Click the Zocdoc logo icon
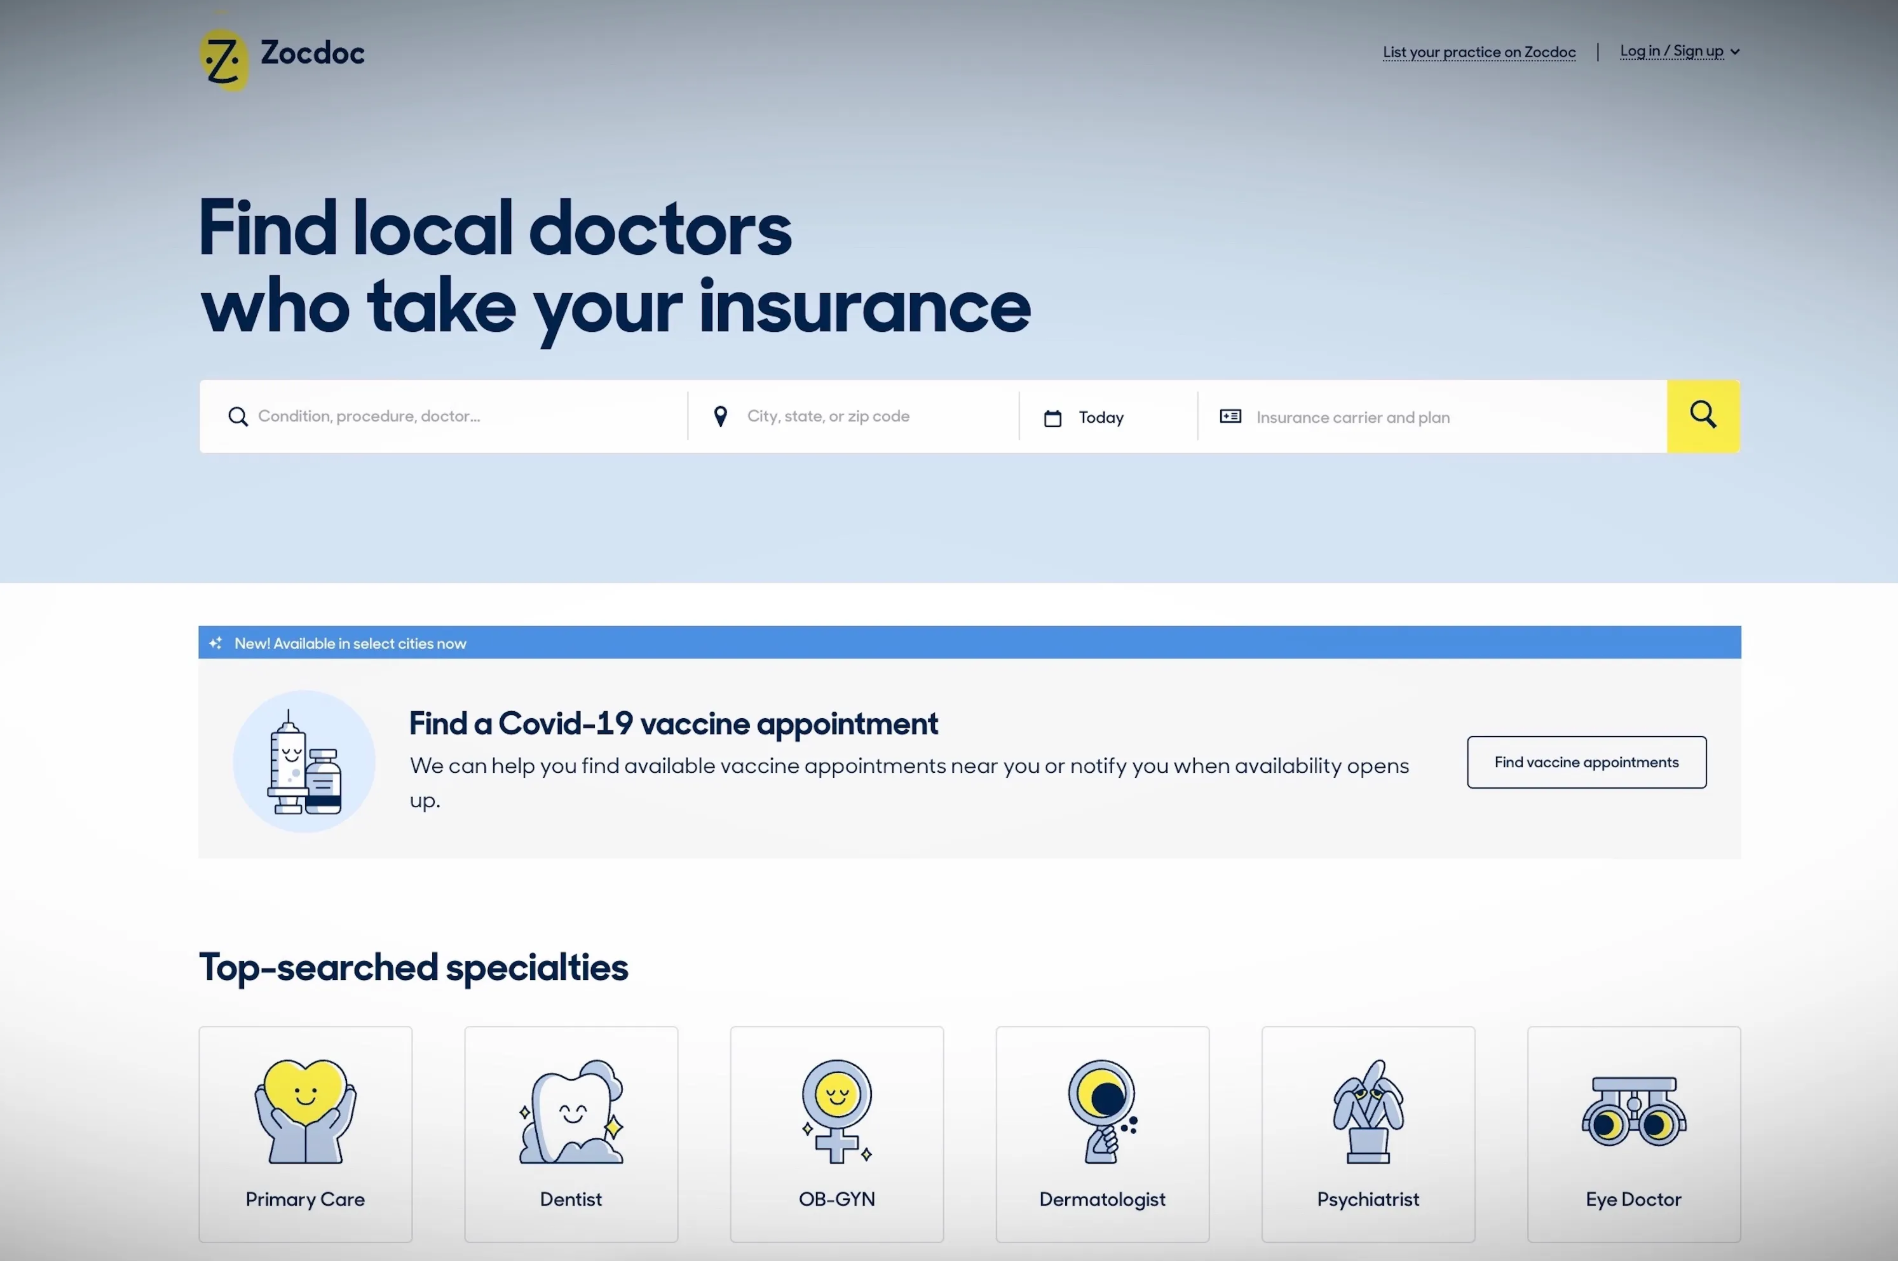 pos(223,59)
